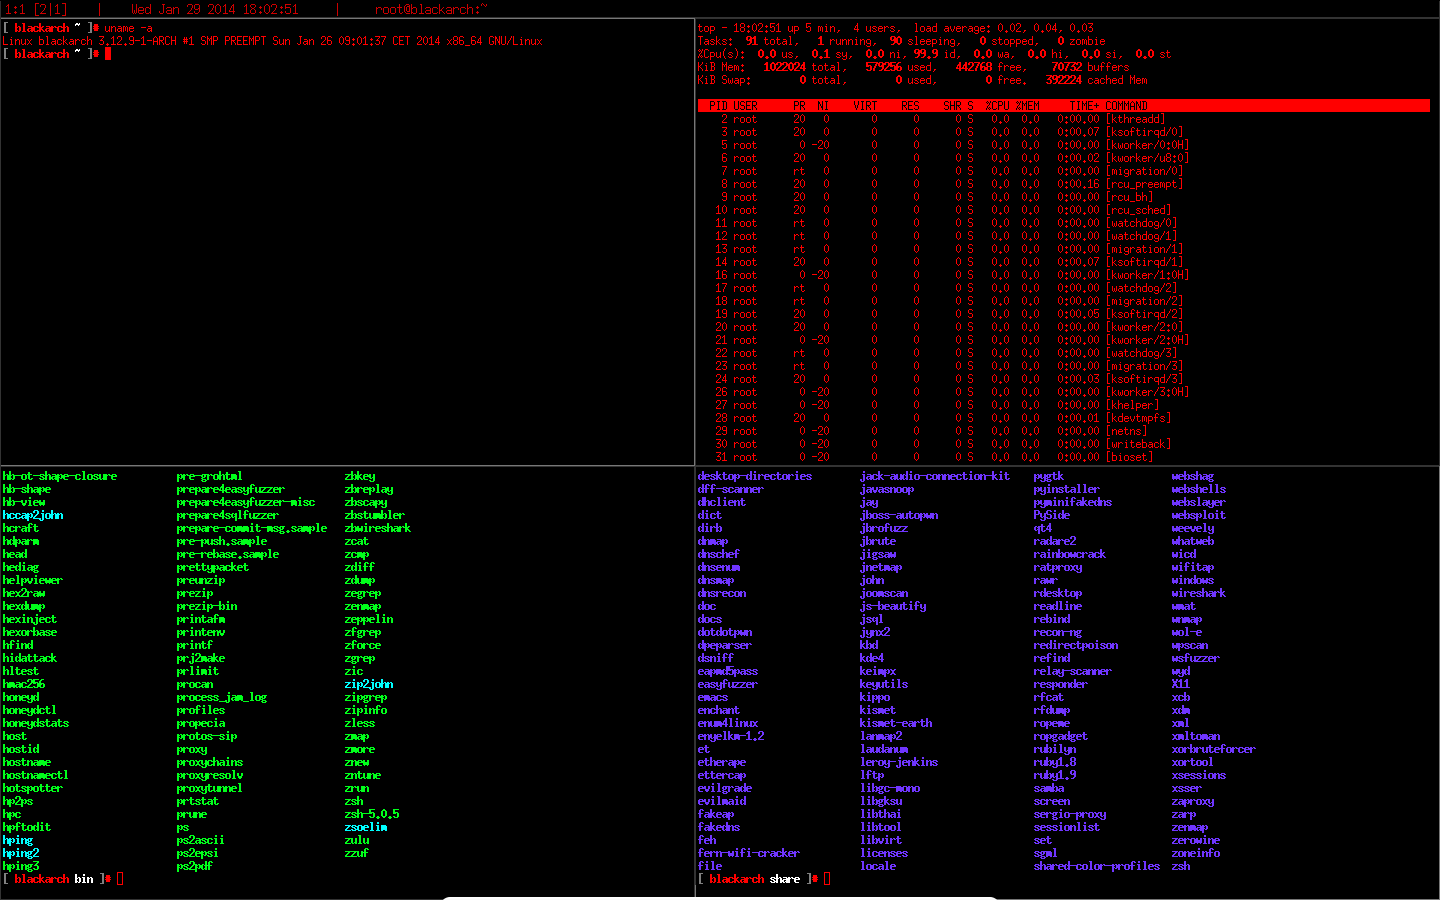This screenshot has height=900, width=1440.
Task: Select zbwireshark in the bin listing
Action: tap(376, 528)
